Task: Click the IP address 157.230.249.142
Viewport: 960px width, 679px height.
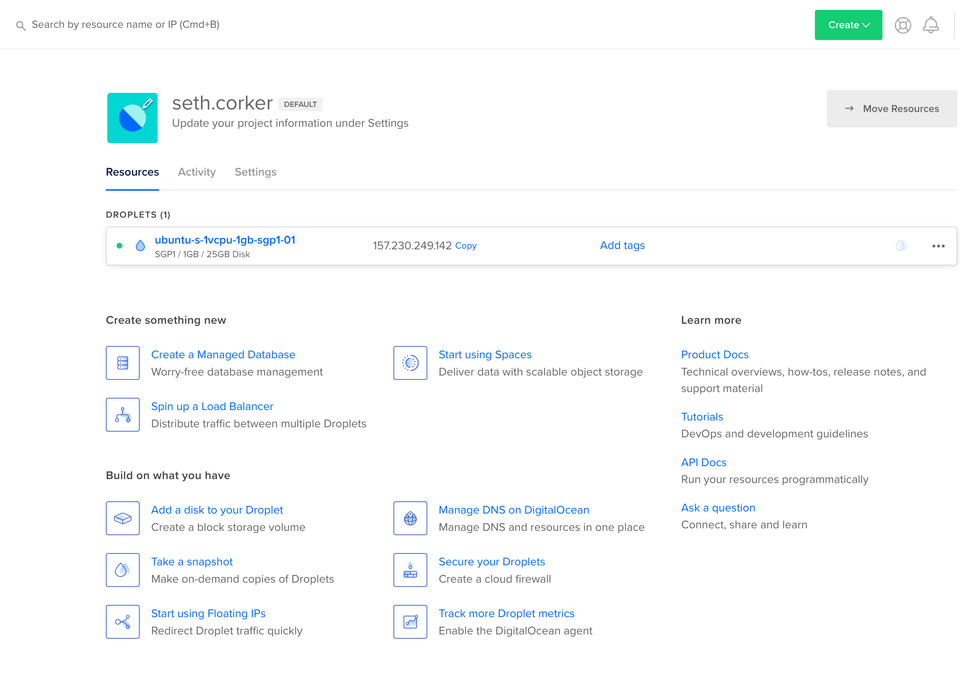Action: tap(412, 246)
